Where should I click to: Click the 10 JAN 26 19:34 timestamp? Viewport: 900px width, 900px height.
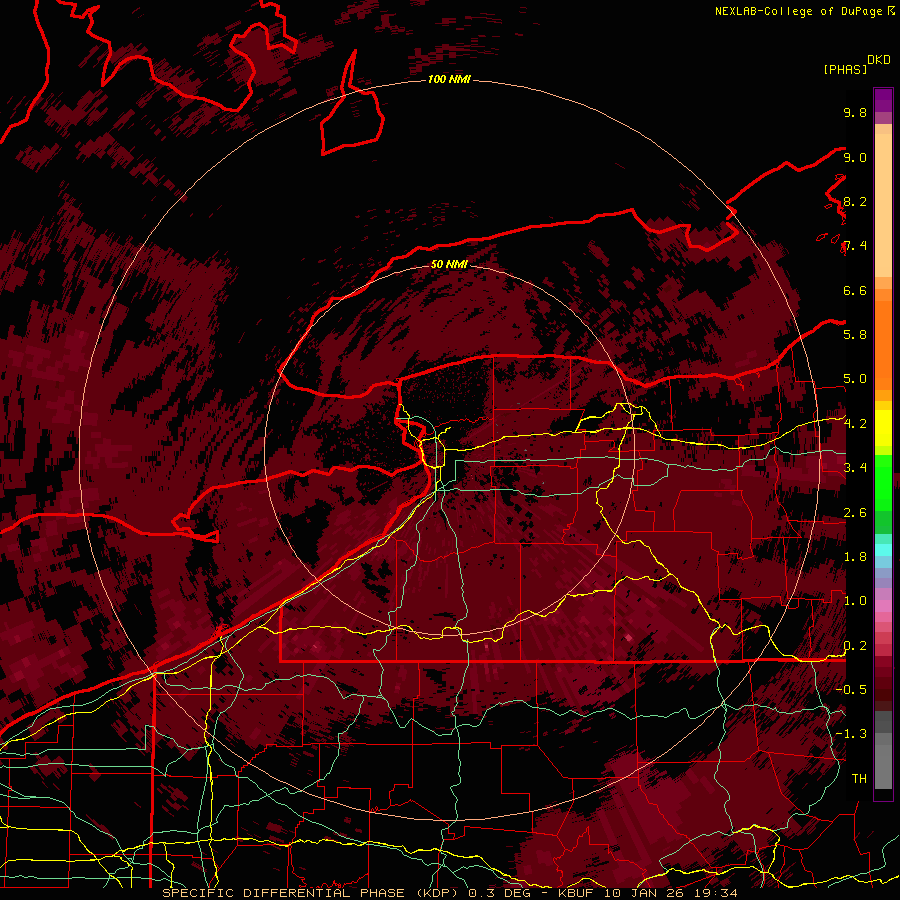pos(670,893)
